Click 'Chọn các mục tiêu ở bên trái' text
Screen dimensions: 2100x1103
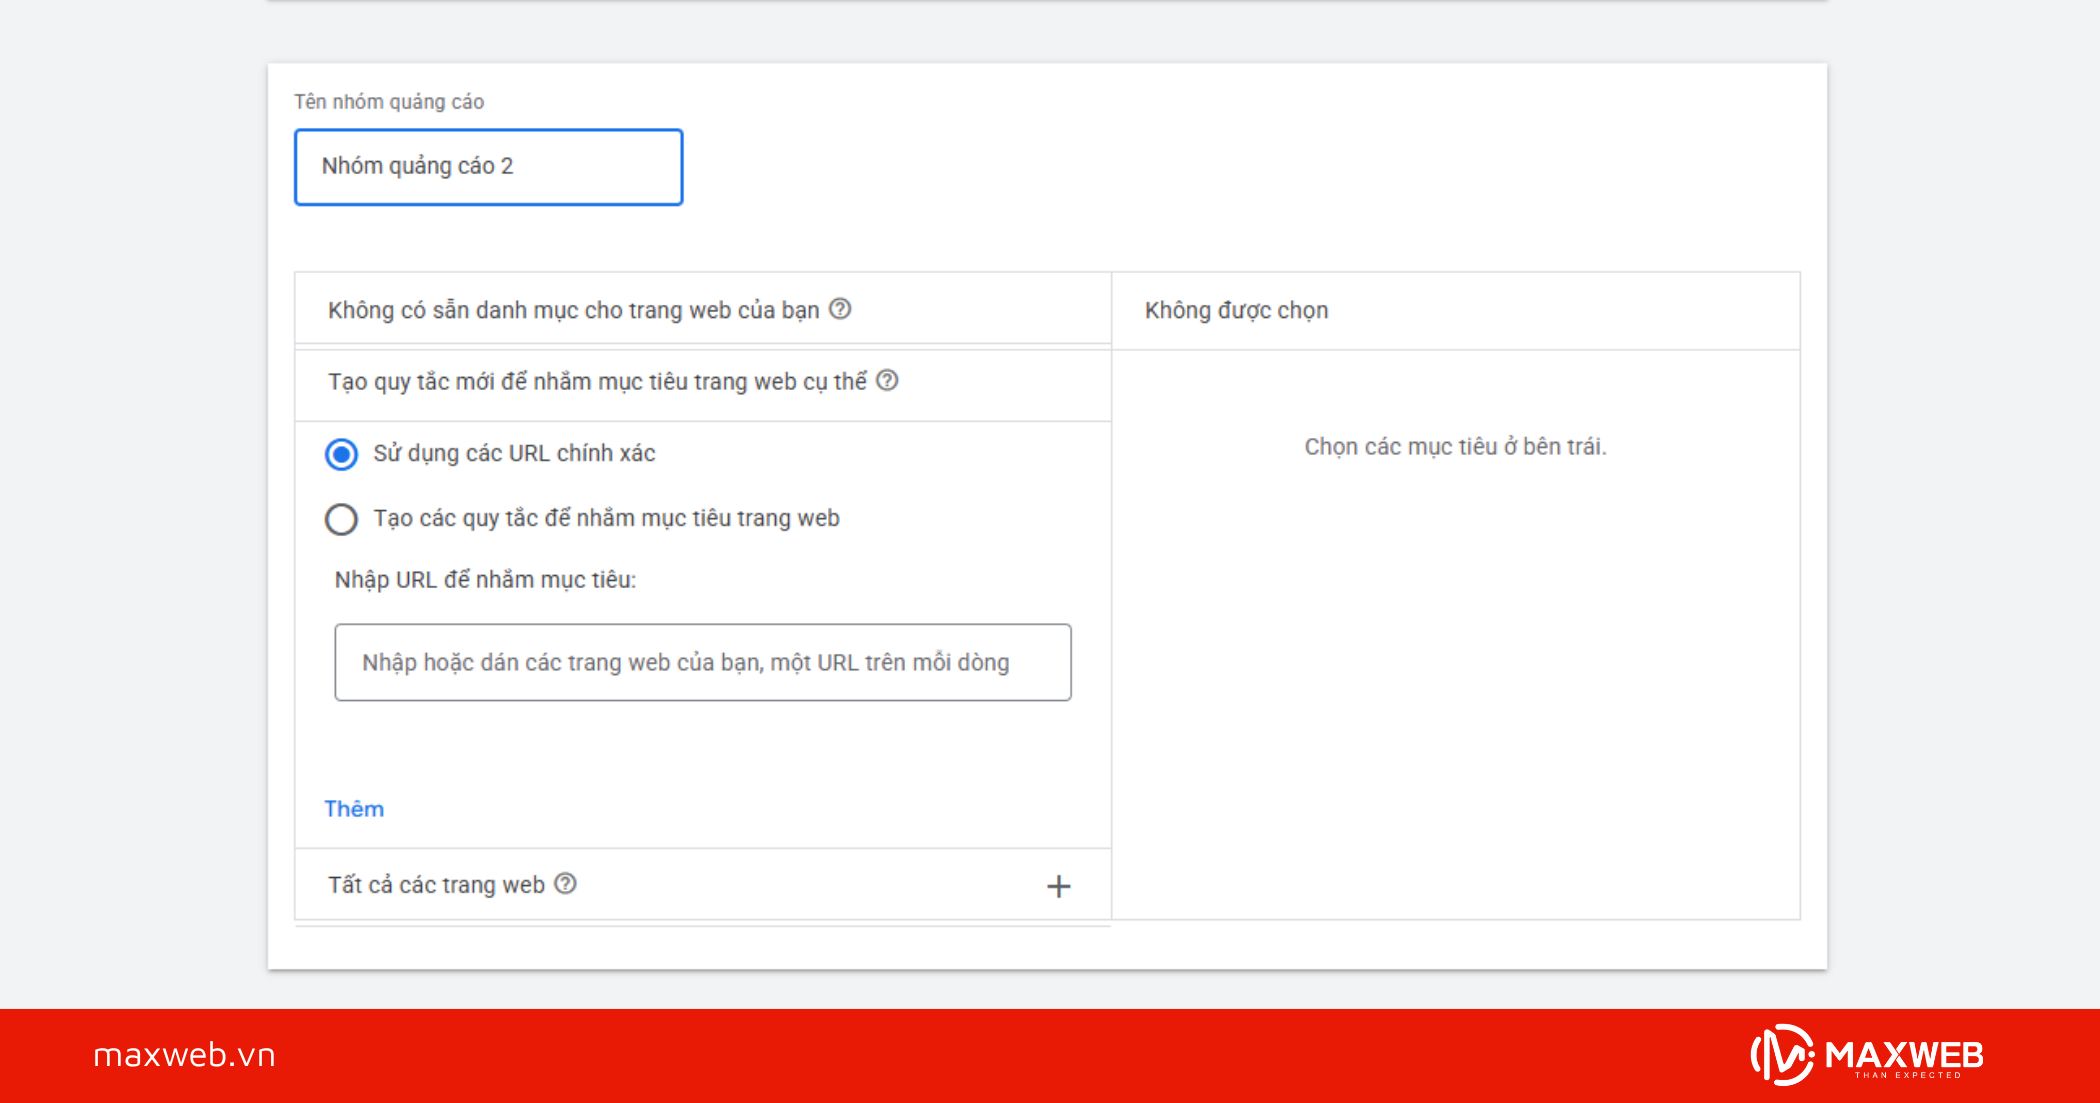1454,447
